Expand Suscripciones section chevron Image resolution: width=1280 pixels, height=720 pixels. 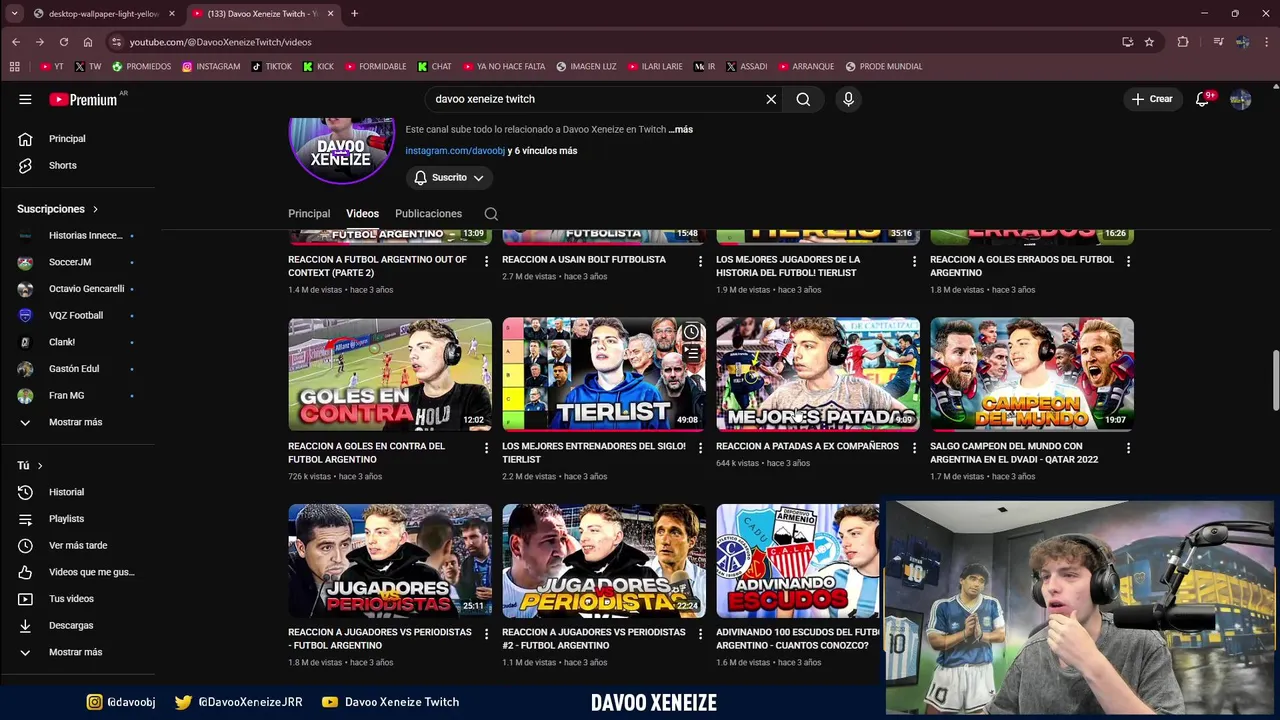tap(95, 209)
